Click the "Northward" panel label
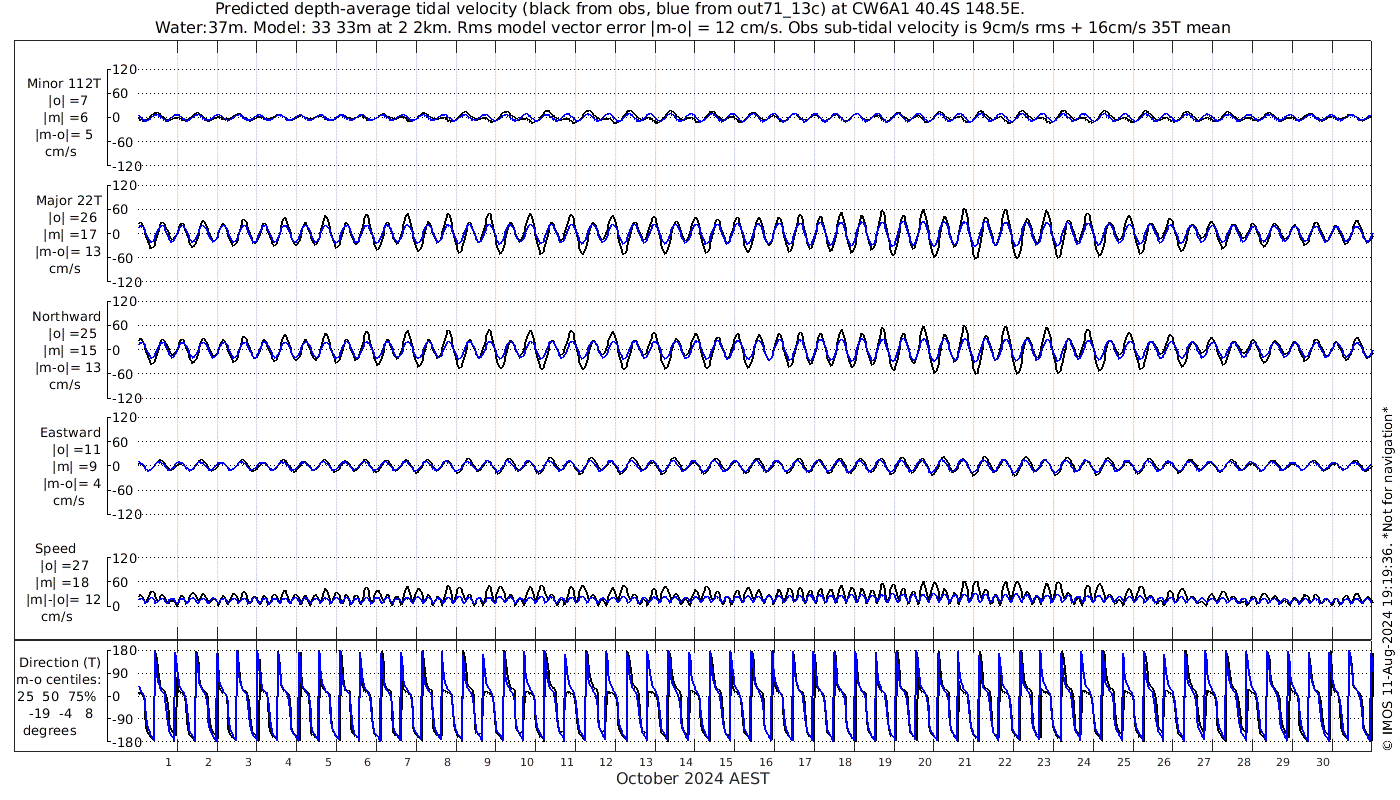 point(66,316)
